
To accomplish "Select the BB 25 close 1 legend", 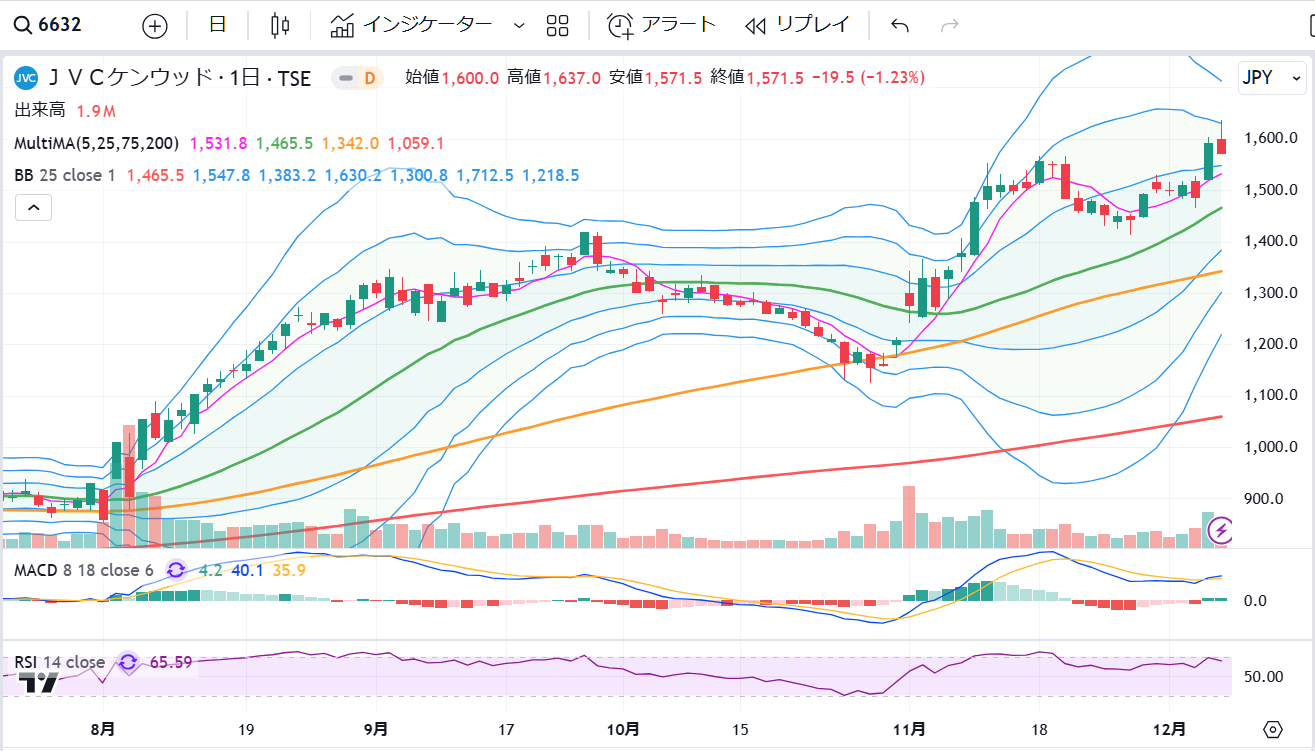I will coord(64,175).
